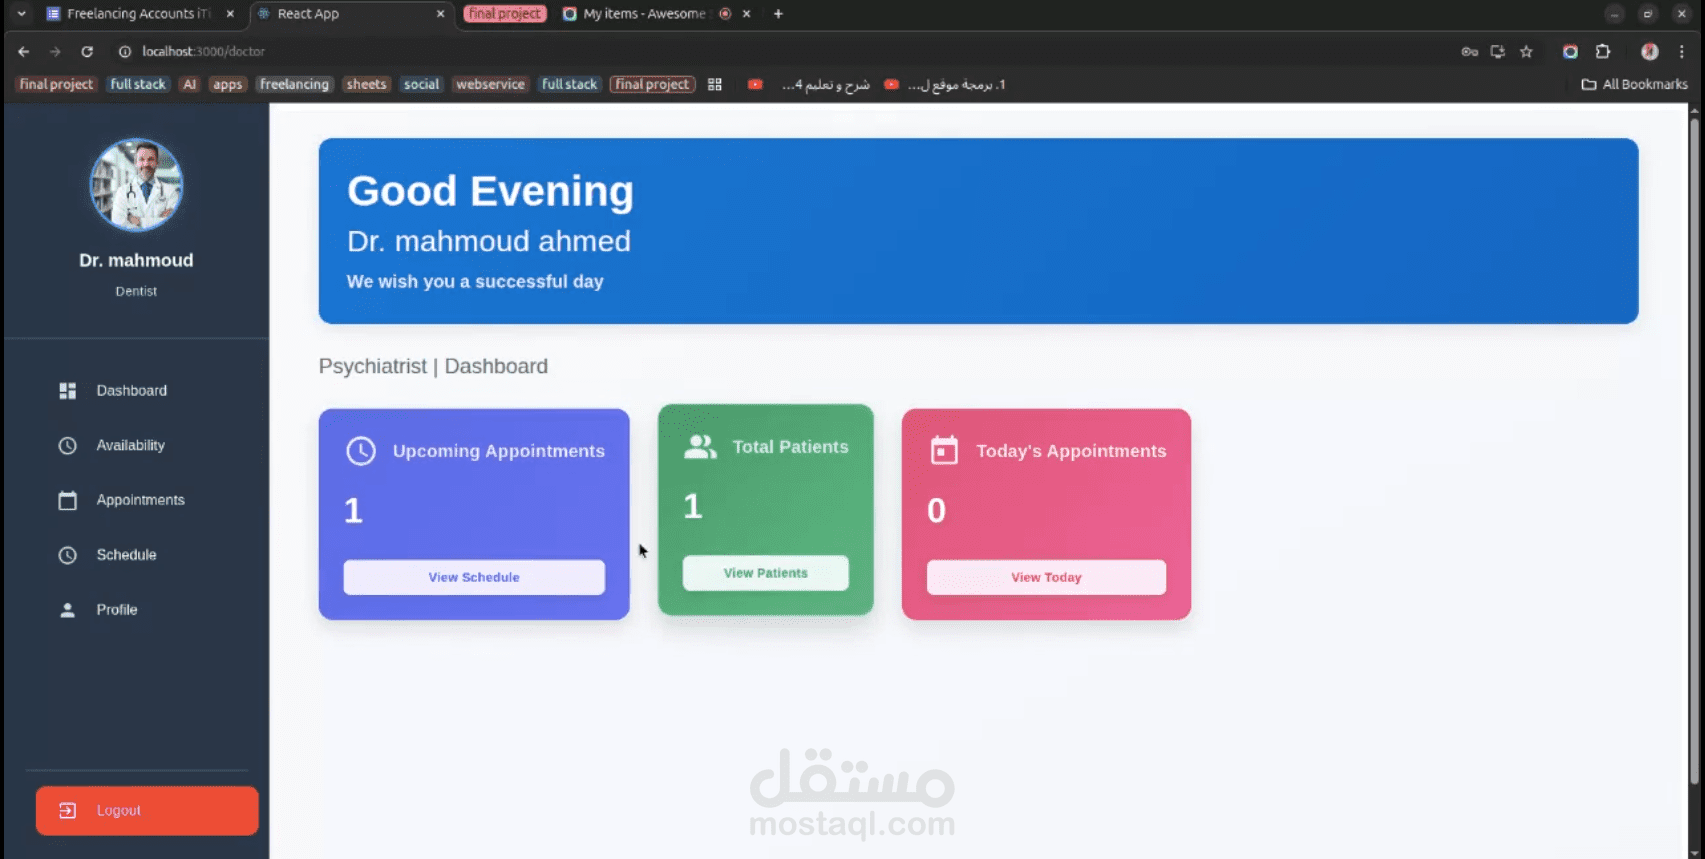Click the clock icon on Upcoming Appointments card
Viewport: 1705px width, 859px height.
pyautogui.click(x=361, y=451)
